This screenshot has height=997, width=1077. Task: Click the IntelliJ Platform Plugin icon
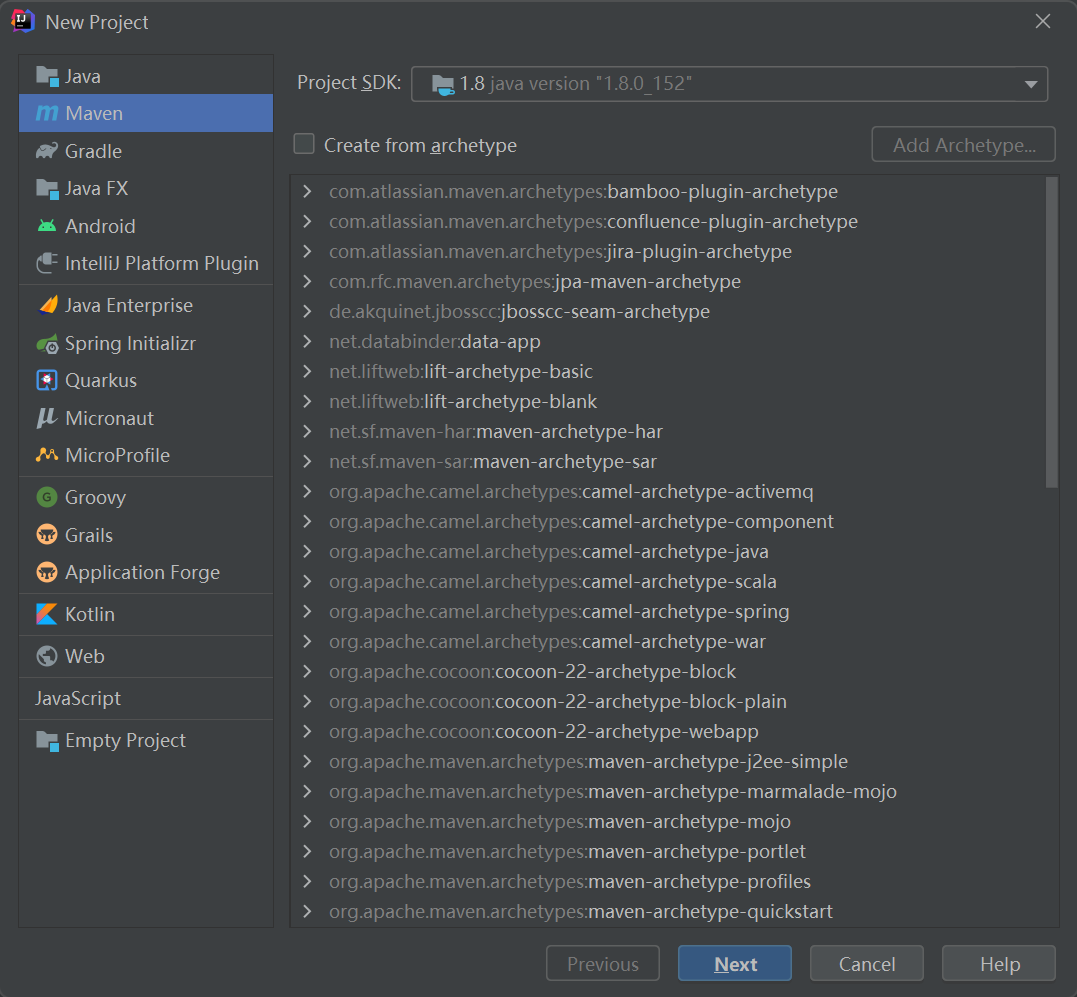[47, 263]
